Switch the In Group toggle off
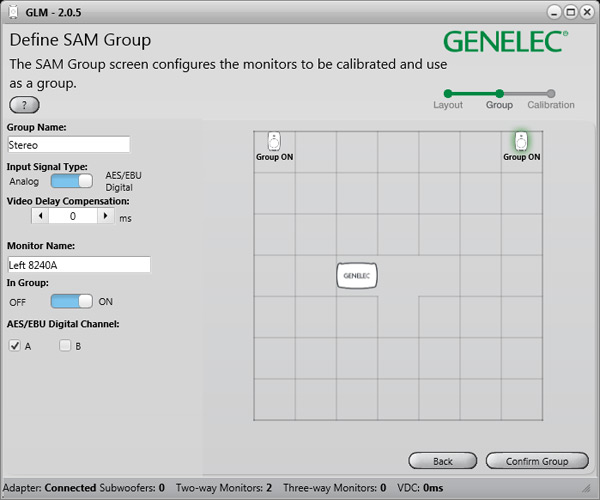Image resolution: width=600 pixels, height=500 pixels. [x=71, y=301]
